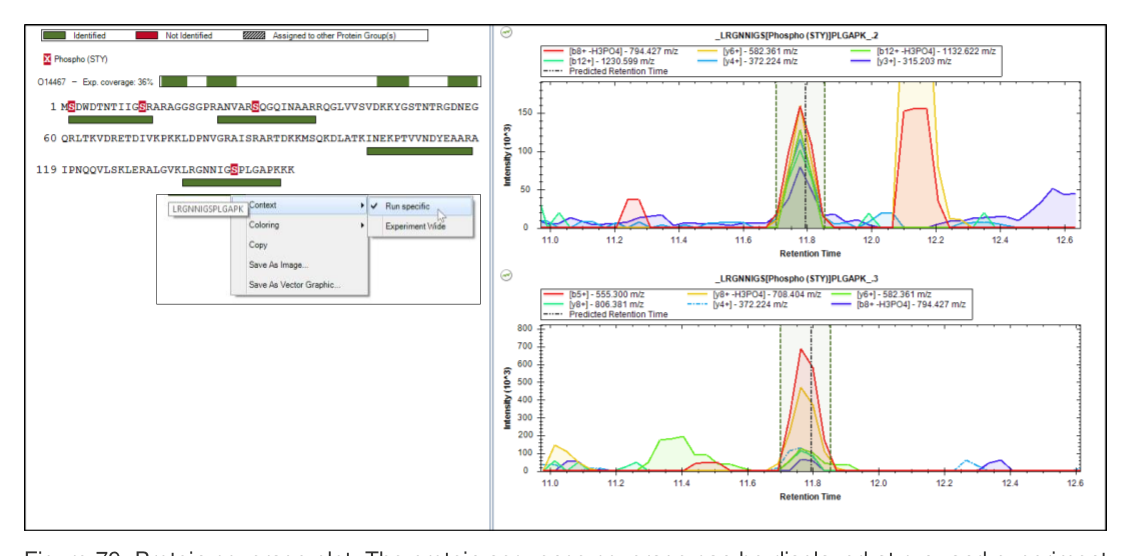Click green circle icon above bottom chromatogram
Viewport: 1131px width, 556px height.
[506, 275]
